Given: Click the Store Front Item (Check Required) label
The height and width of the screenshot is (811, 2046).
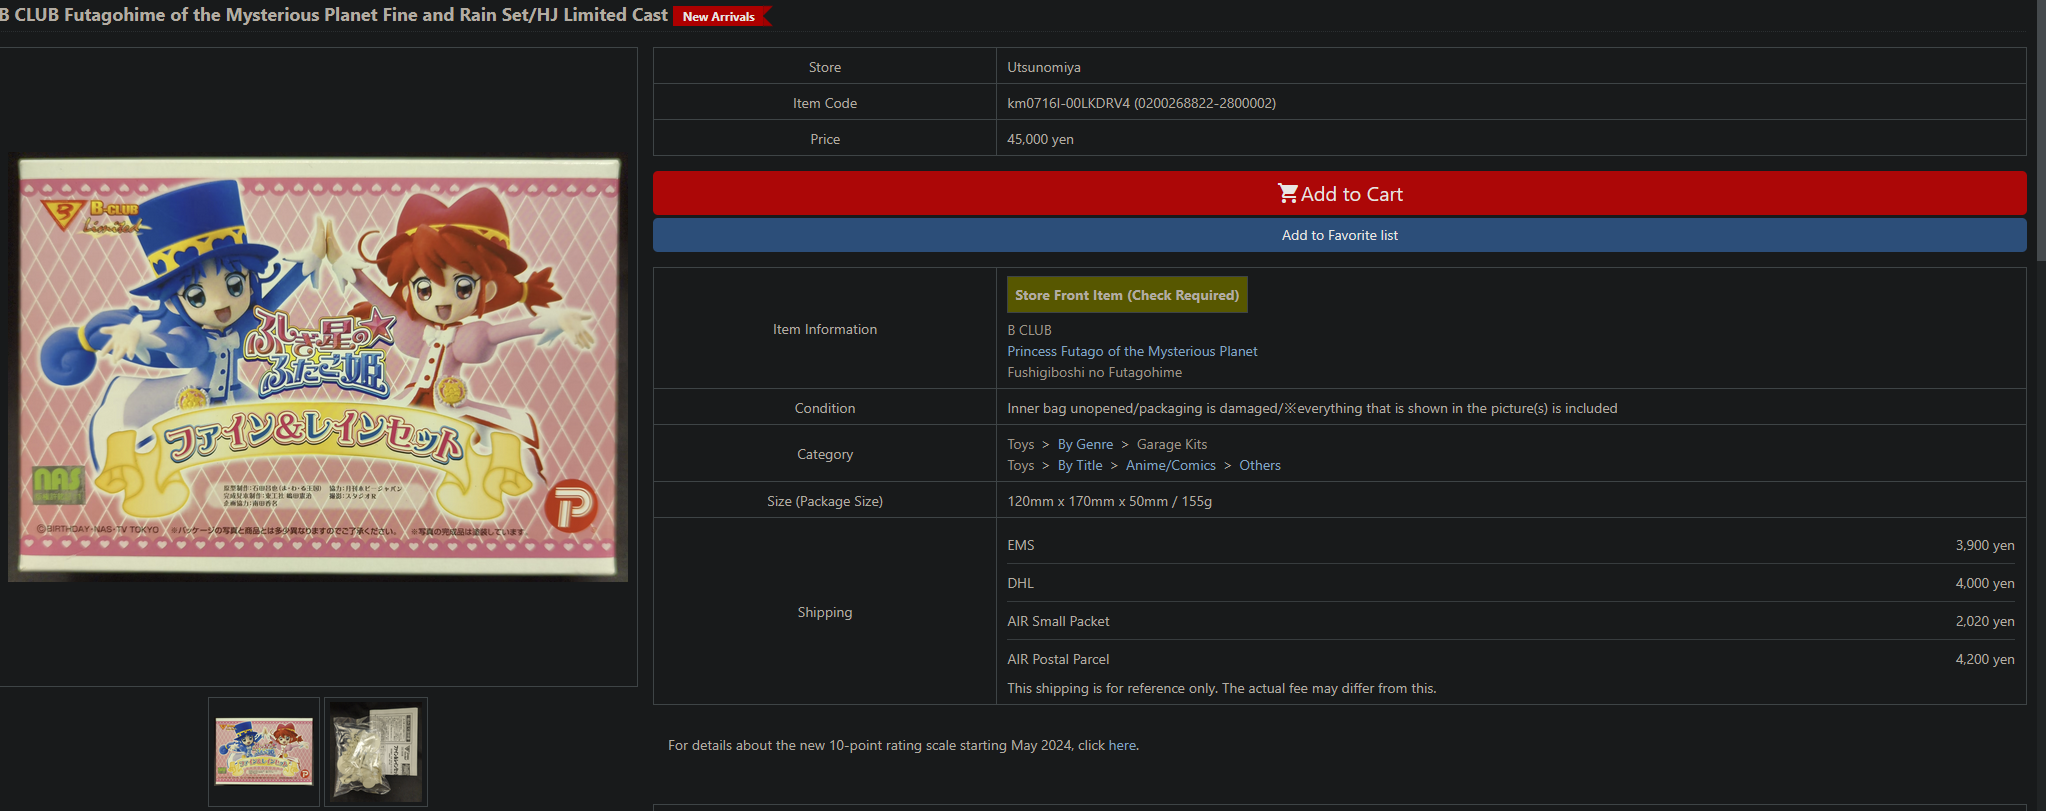Looking at the screenshot, I should click(x=1127, y=295).
